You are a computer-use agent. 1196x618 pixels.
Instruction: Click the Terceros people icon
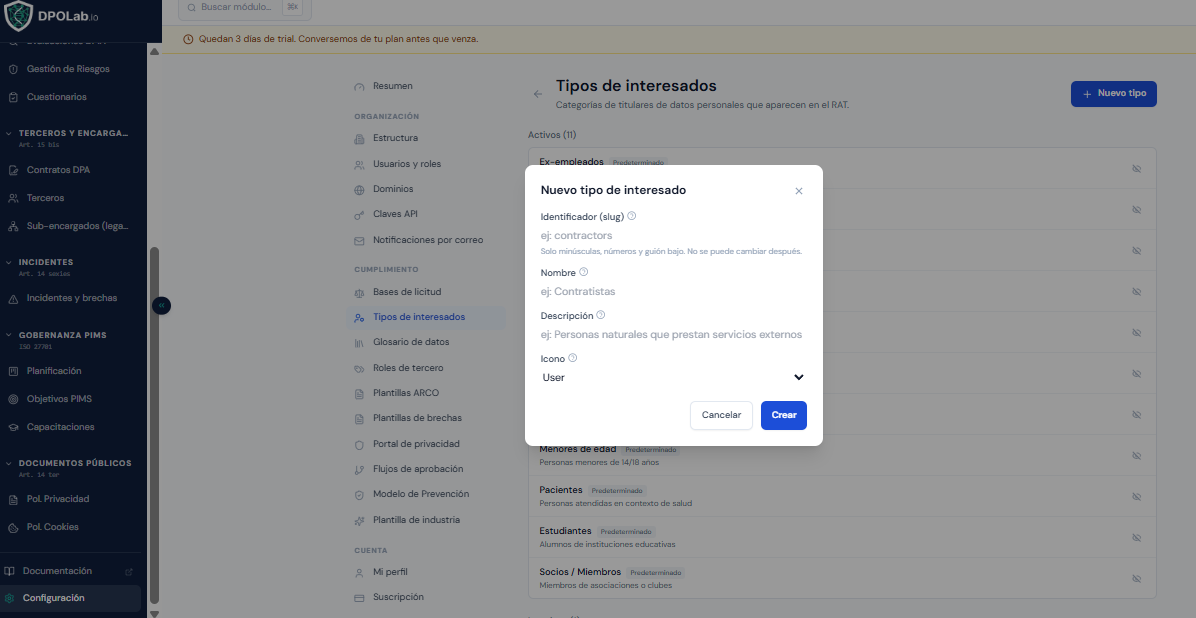(12, 198)
